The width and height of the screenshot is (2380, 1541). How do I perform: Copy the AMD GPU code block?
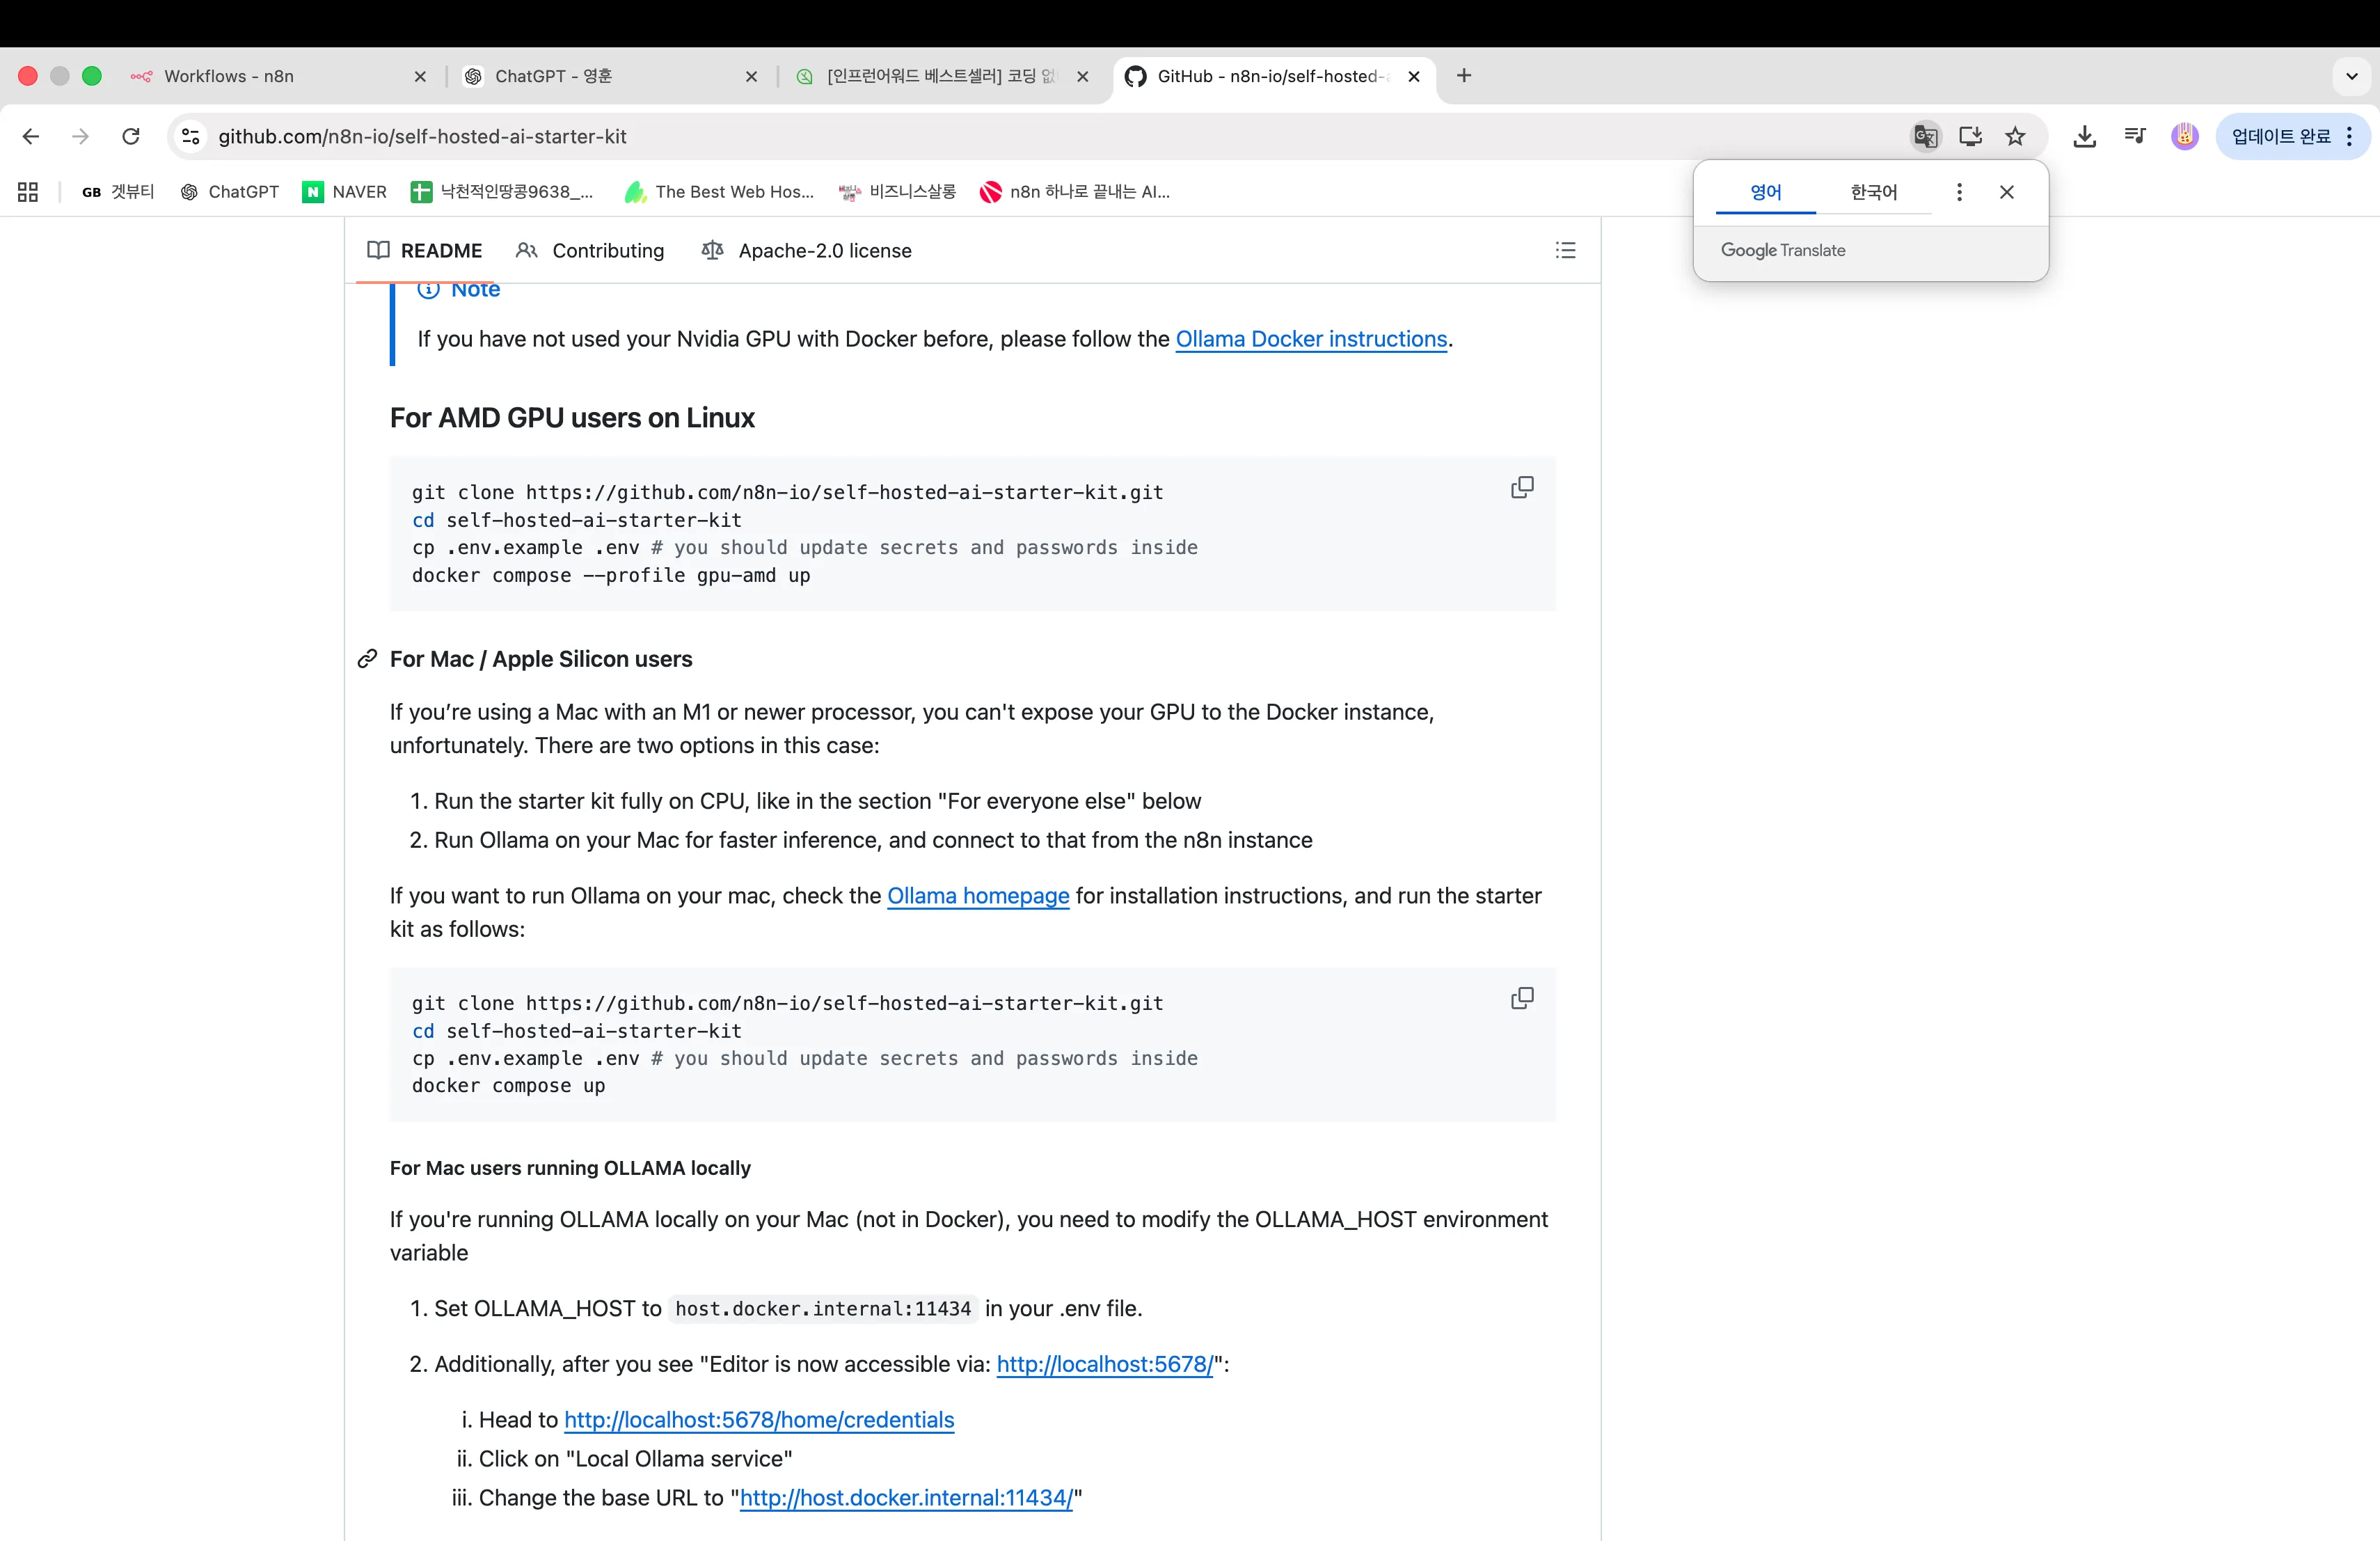[x=1521, y=487]
